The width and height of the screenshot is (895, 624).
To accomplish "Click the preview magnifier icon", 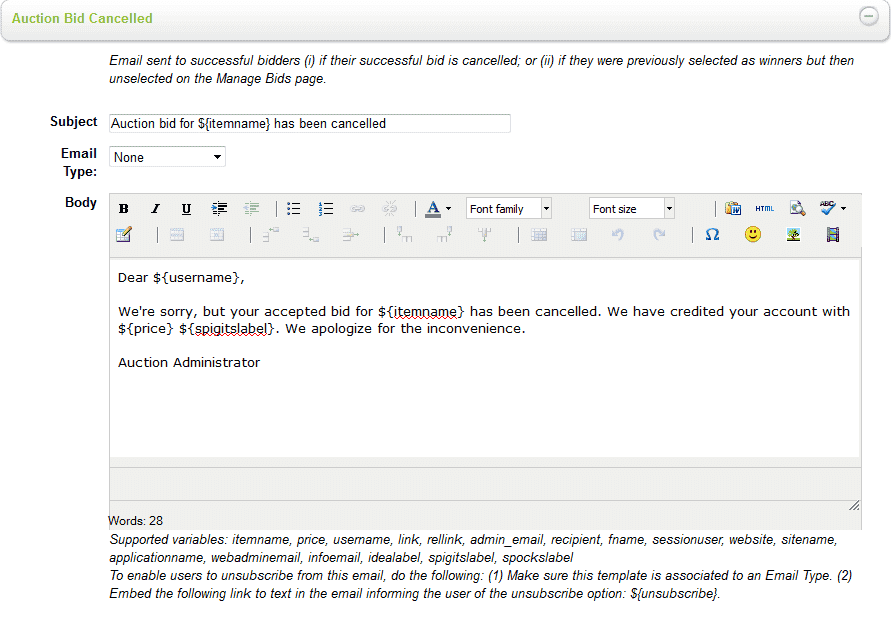I will coord(796,209).
